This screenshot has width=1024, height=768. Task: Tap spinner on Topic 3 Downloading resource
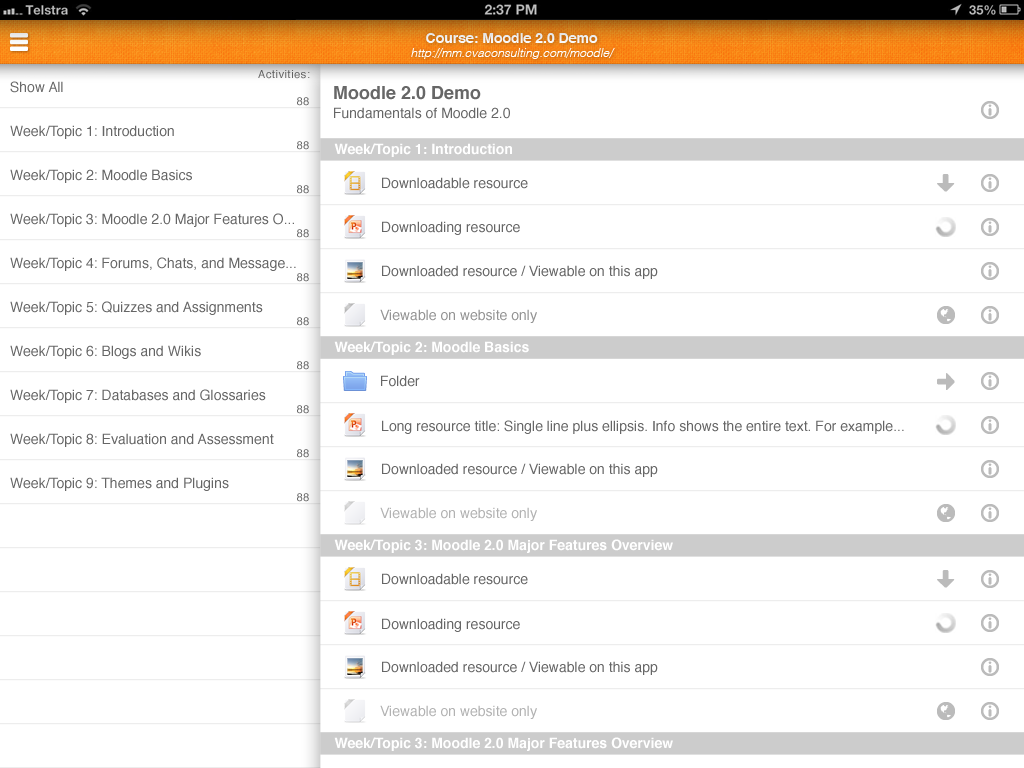945,623
